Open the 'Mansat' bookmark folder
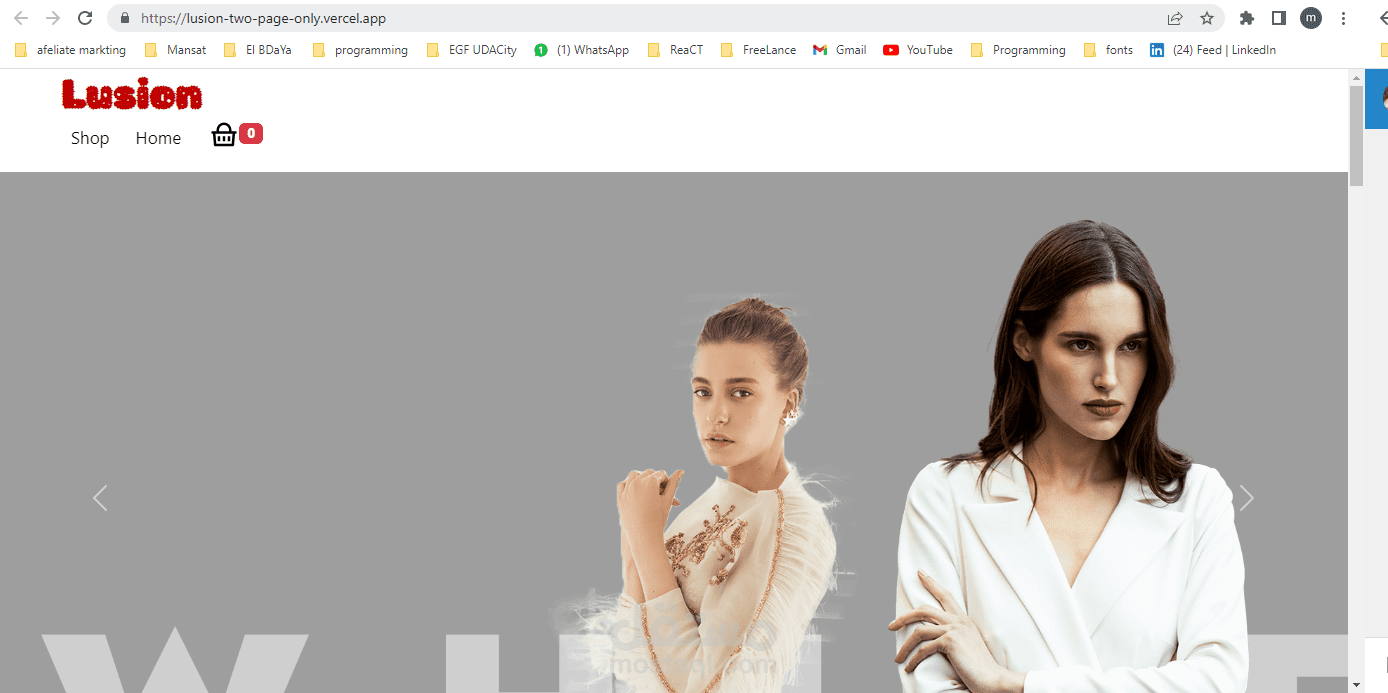1388x693 pixels. coord(175,50)
